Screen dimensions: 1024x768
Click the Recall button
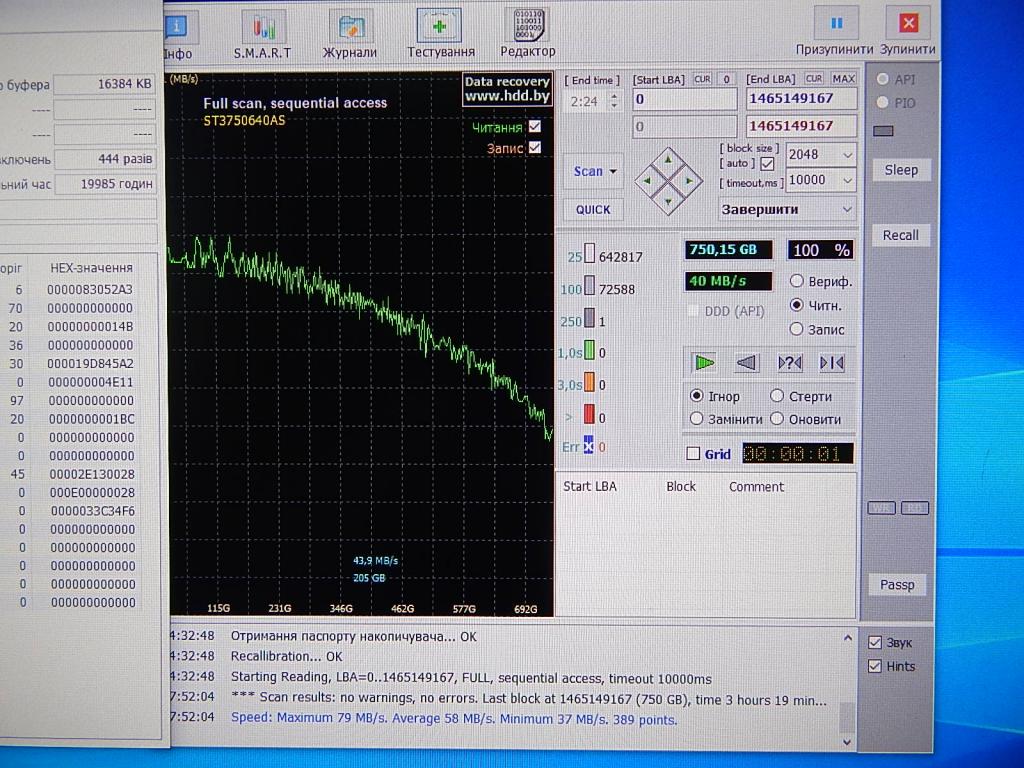pyautogui.click(x=901, y=235)
